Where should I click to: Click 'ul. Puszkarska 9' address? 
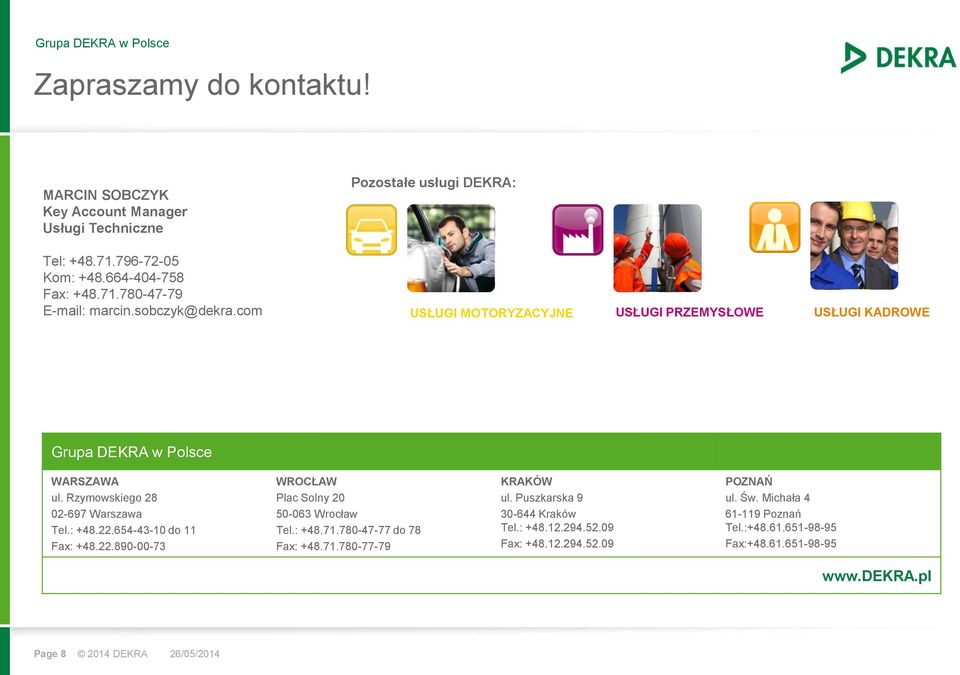[x=541, y=497]
